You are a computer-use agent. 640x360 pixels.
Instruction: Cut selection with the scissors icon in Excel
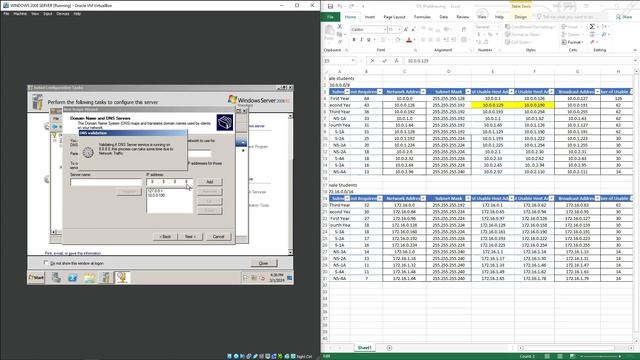click(339, 27)
